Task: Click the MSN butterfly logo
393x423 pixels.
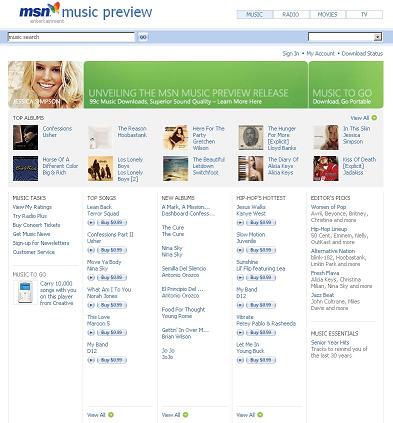Action: click(x=54, y=8)
